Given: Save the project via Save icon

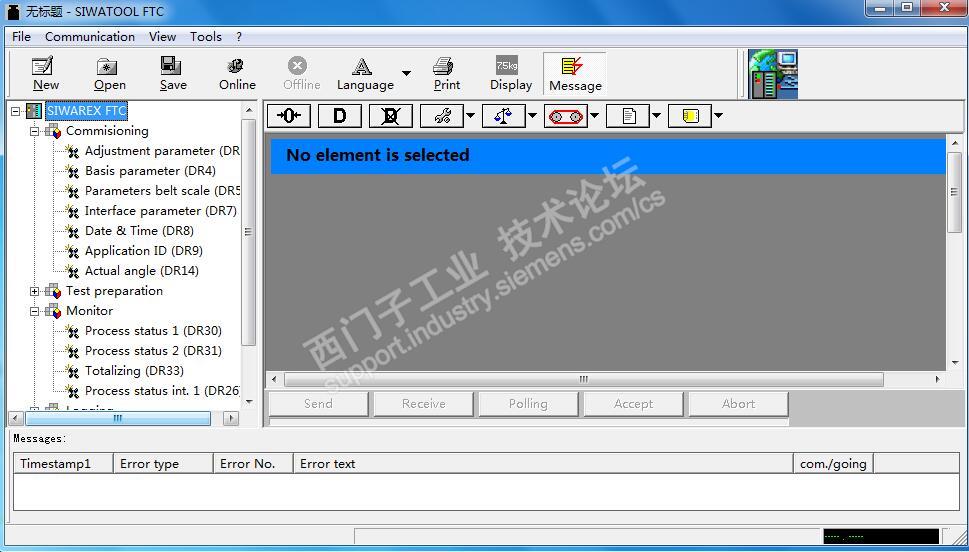Looking at the screenshot, I should coord(173,74).
